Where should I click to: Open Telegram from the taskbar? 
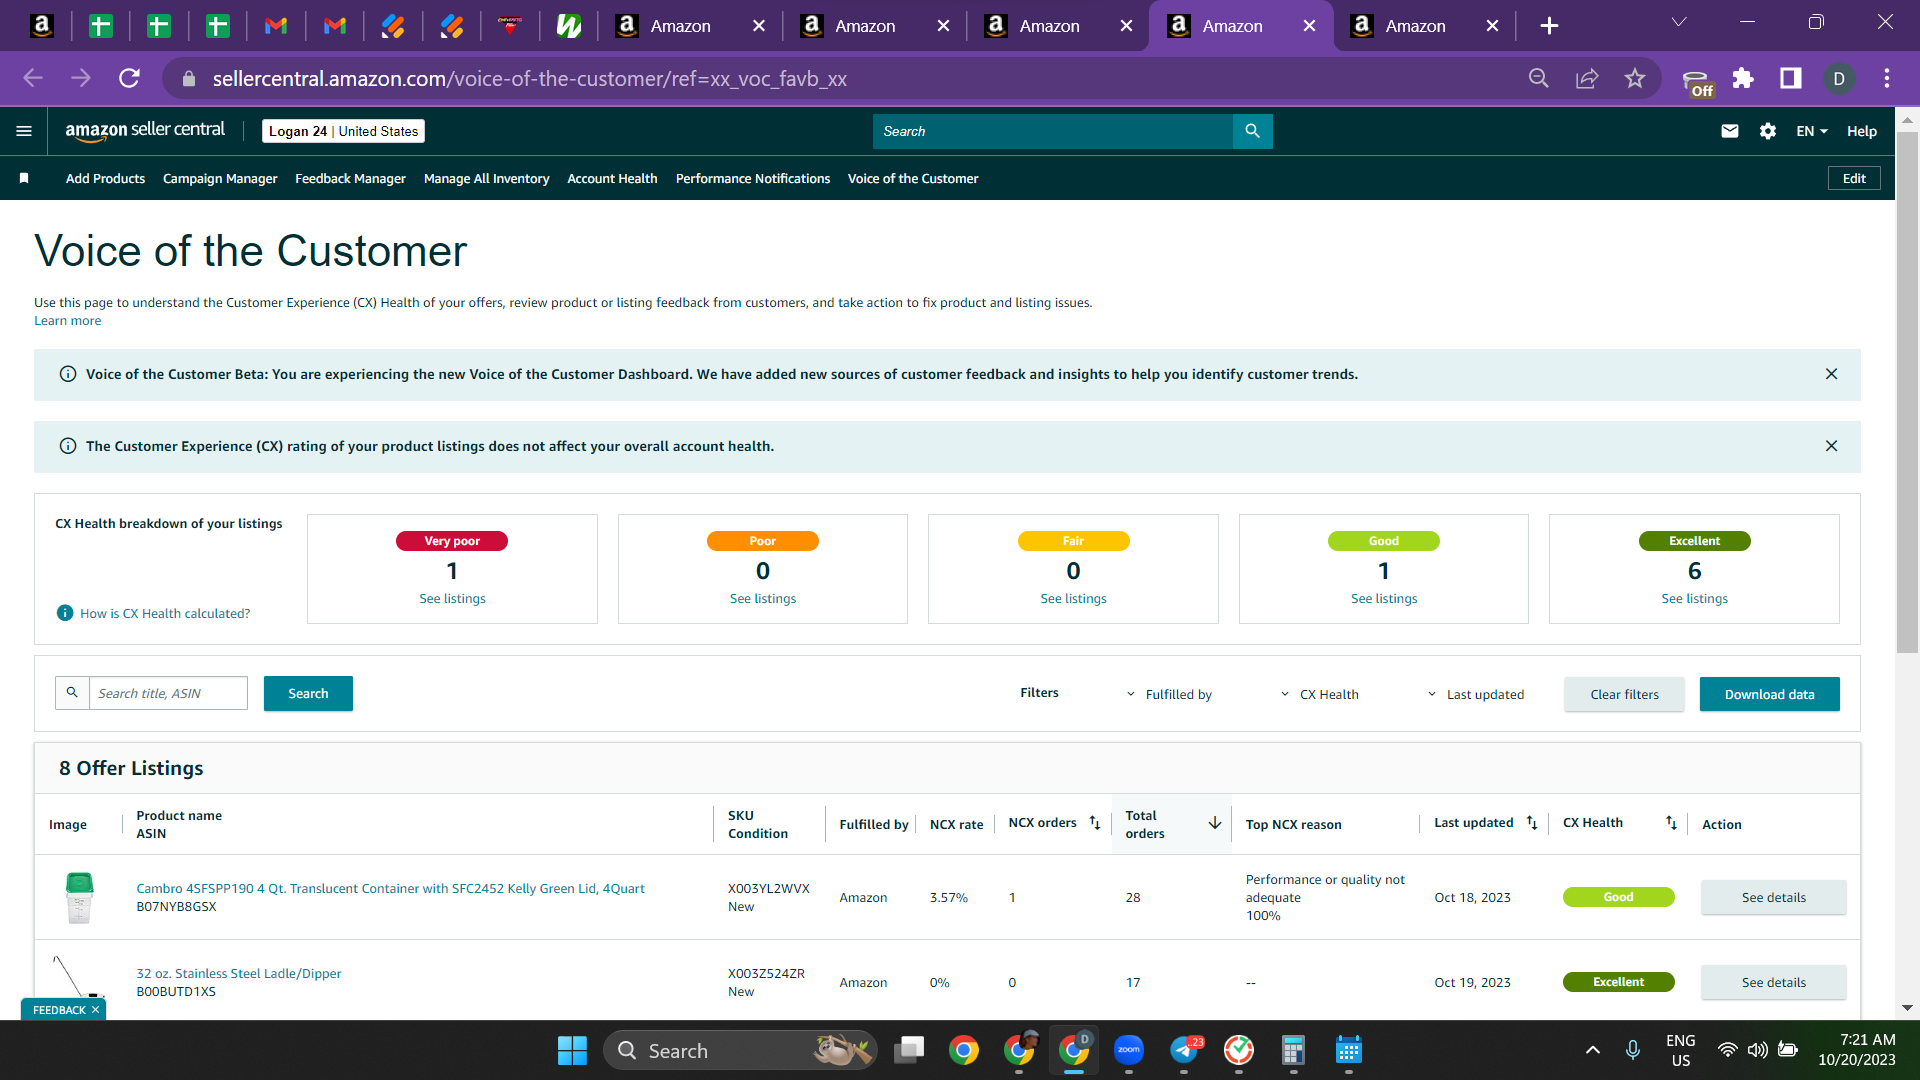point(1185,1050)
